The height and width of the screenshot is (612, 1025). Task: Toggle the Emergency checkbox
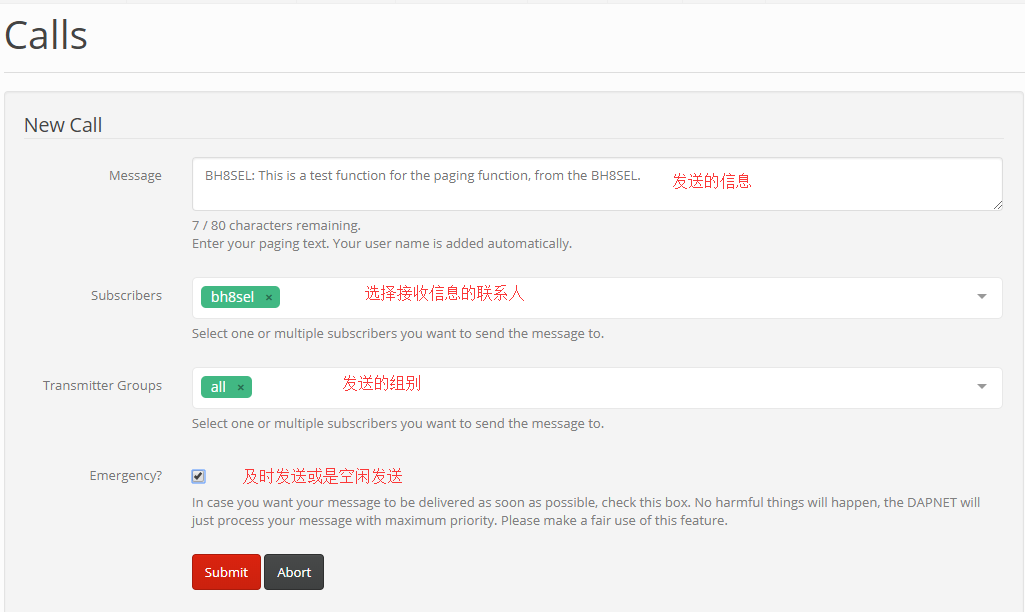(198, 476)
